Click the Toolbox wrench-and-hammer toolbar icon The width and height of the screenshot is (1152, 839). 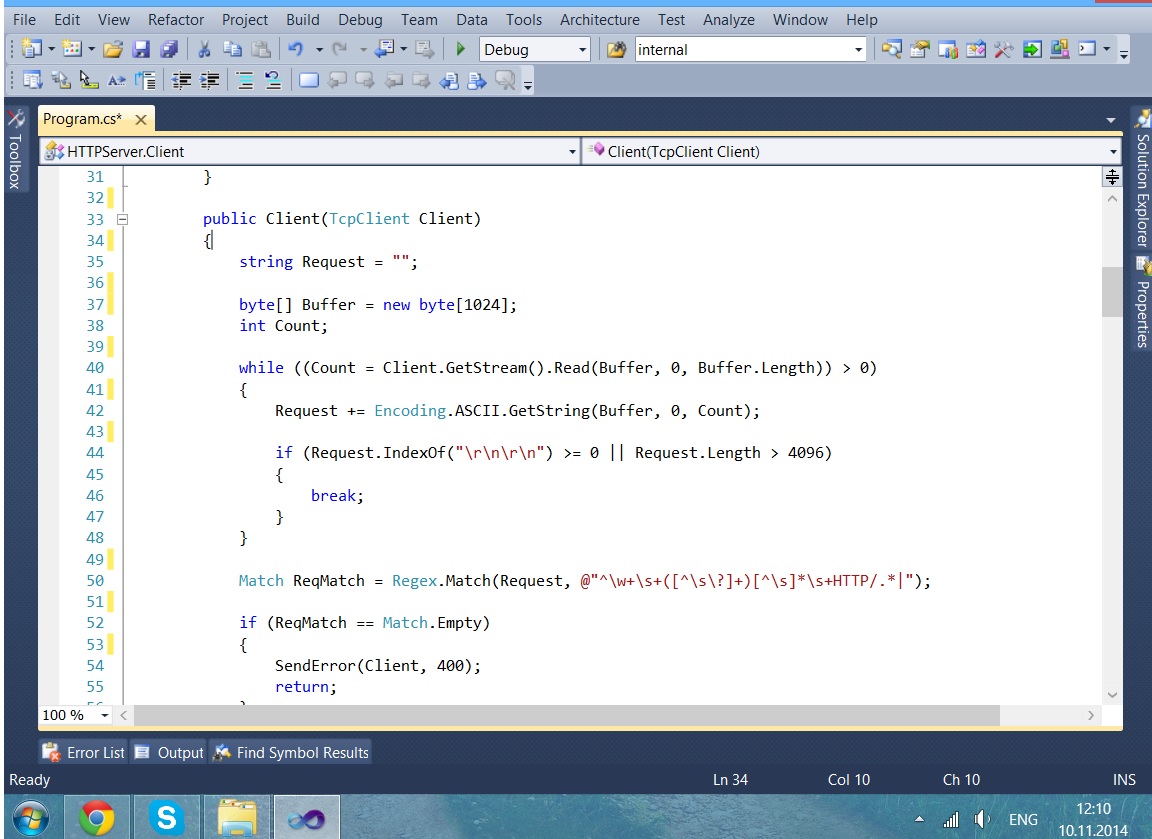(1003, 49)
